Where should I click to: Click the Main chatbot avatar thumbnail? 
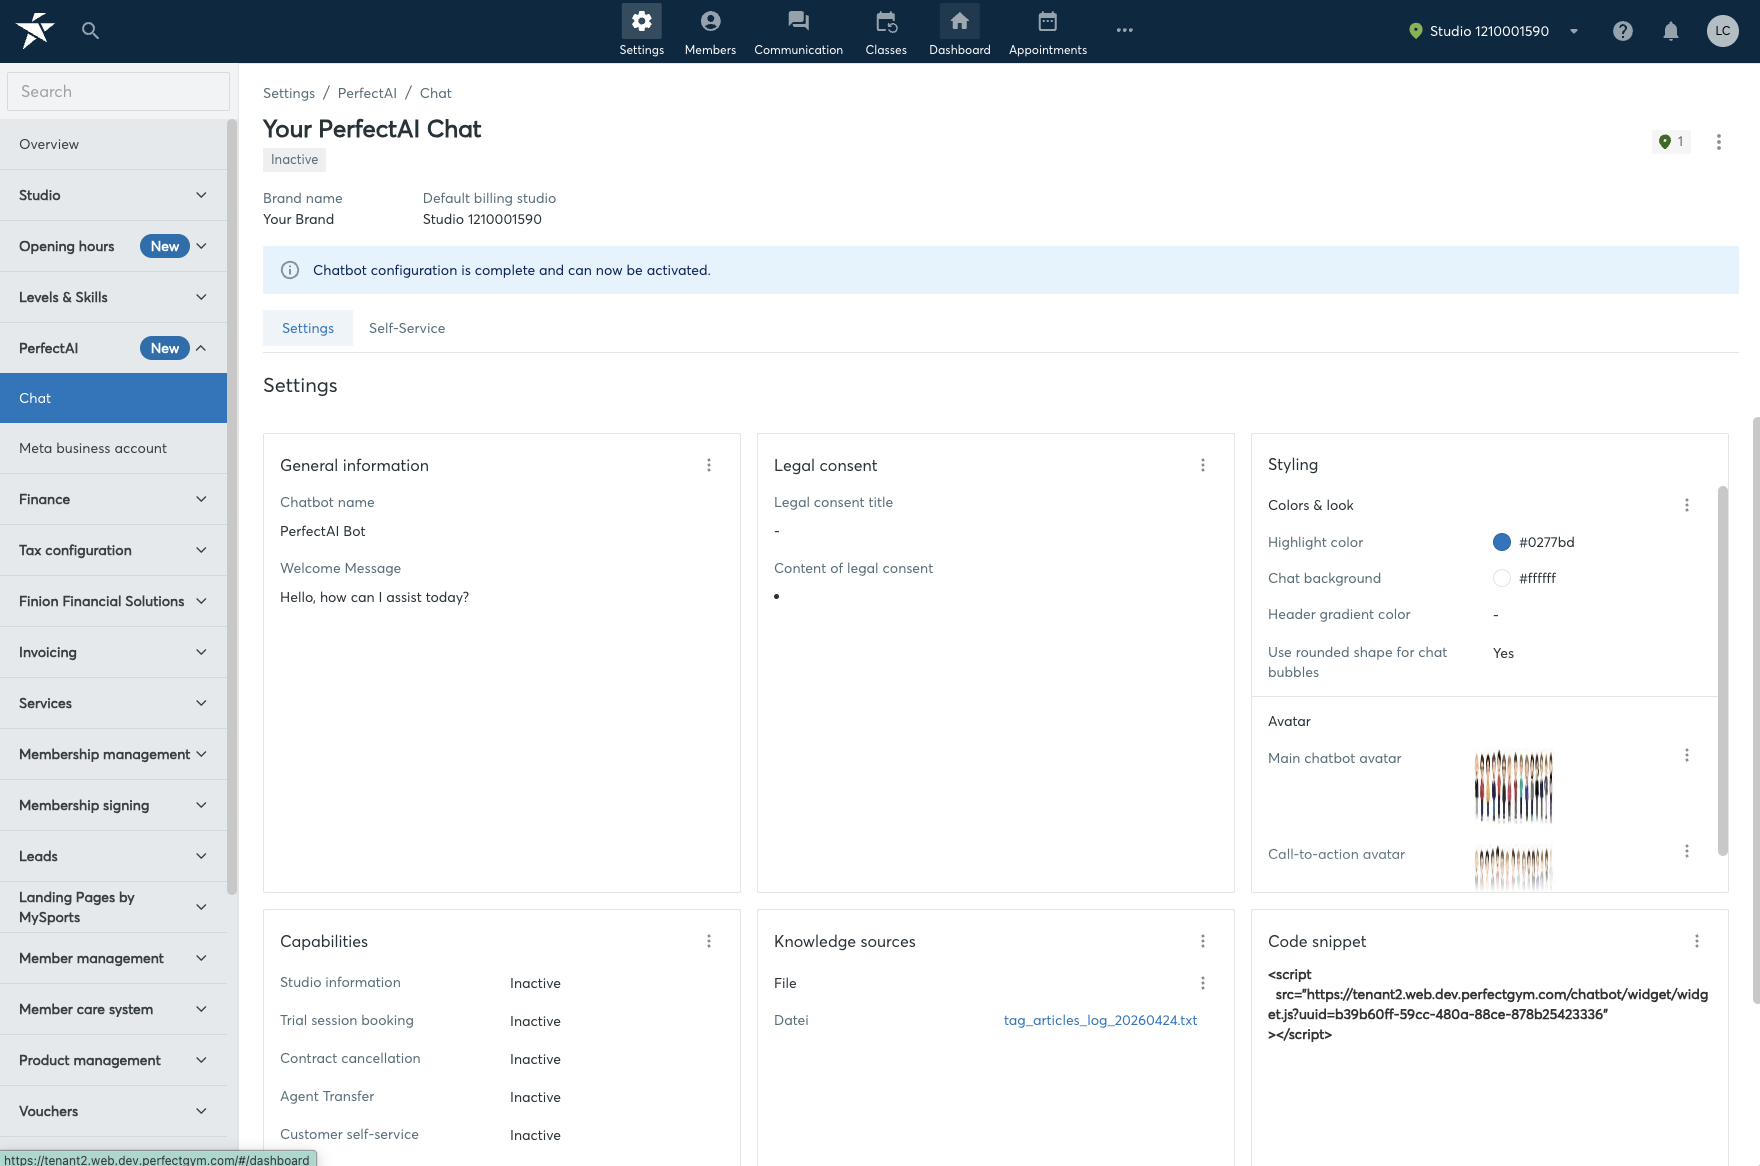pyautogui.click(x=1513, y=786)
